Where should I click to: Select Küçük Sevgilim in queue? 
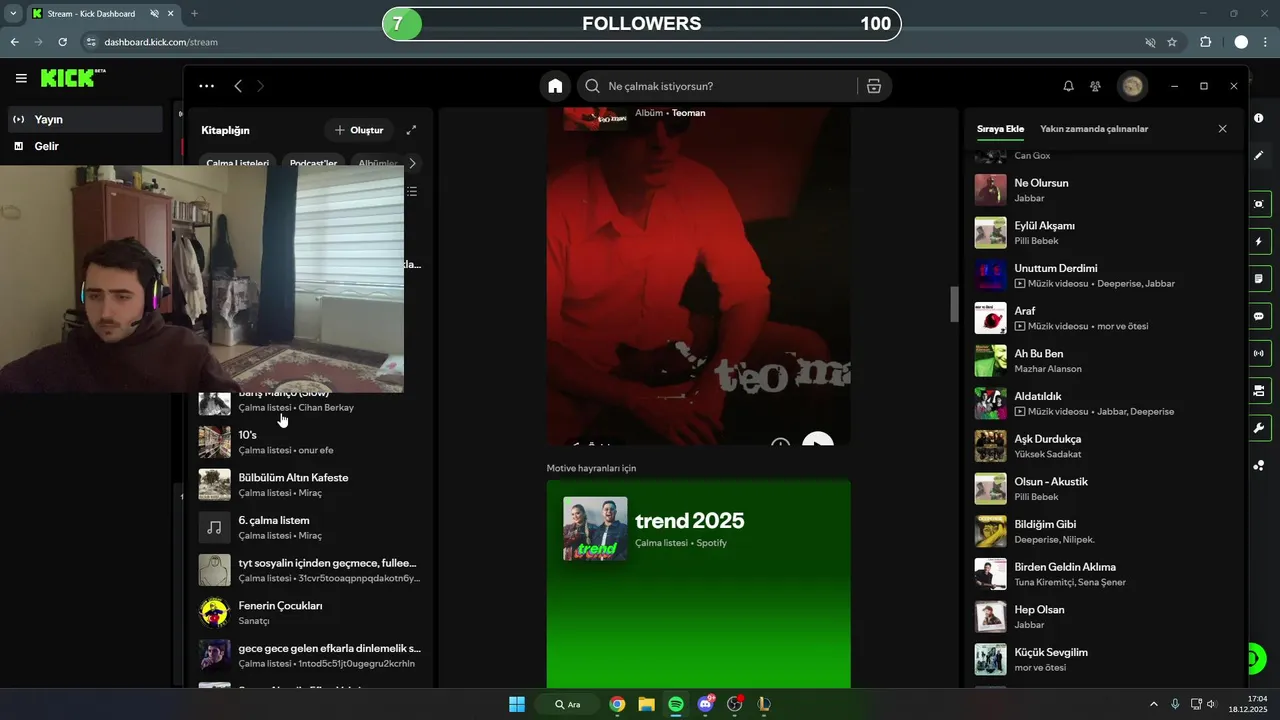pos(1104,659)
